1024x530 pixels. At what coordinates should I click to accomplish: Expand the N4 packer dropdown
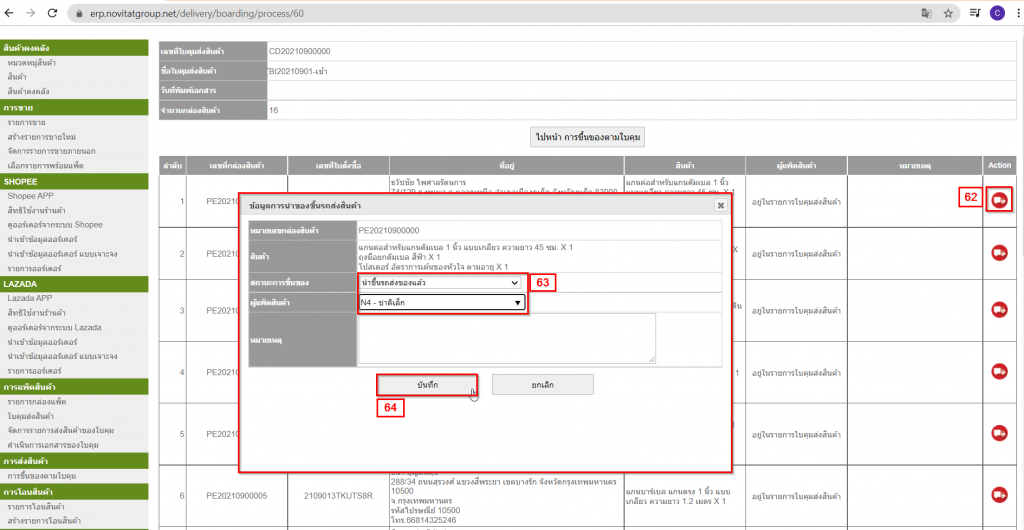441,302
